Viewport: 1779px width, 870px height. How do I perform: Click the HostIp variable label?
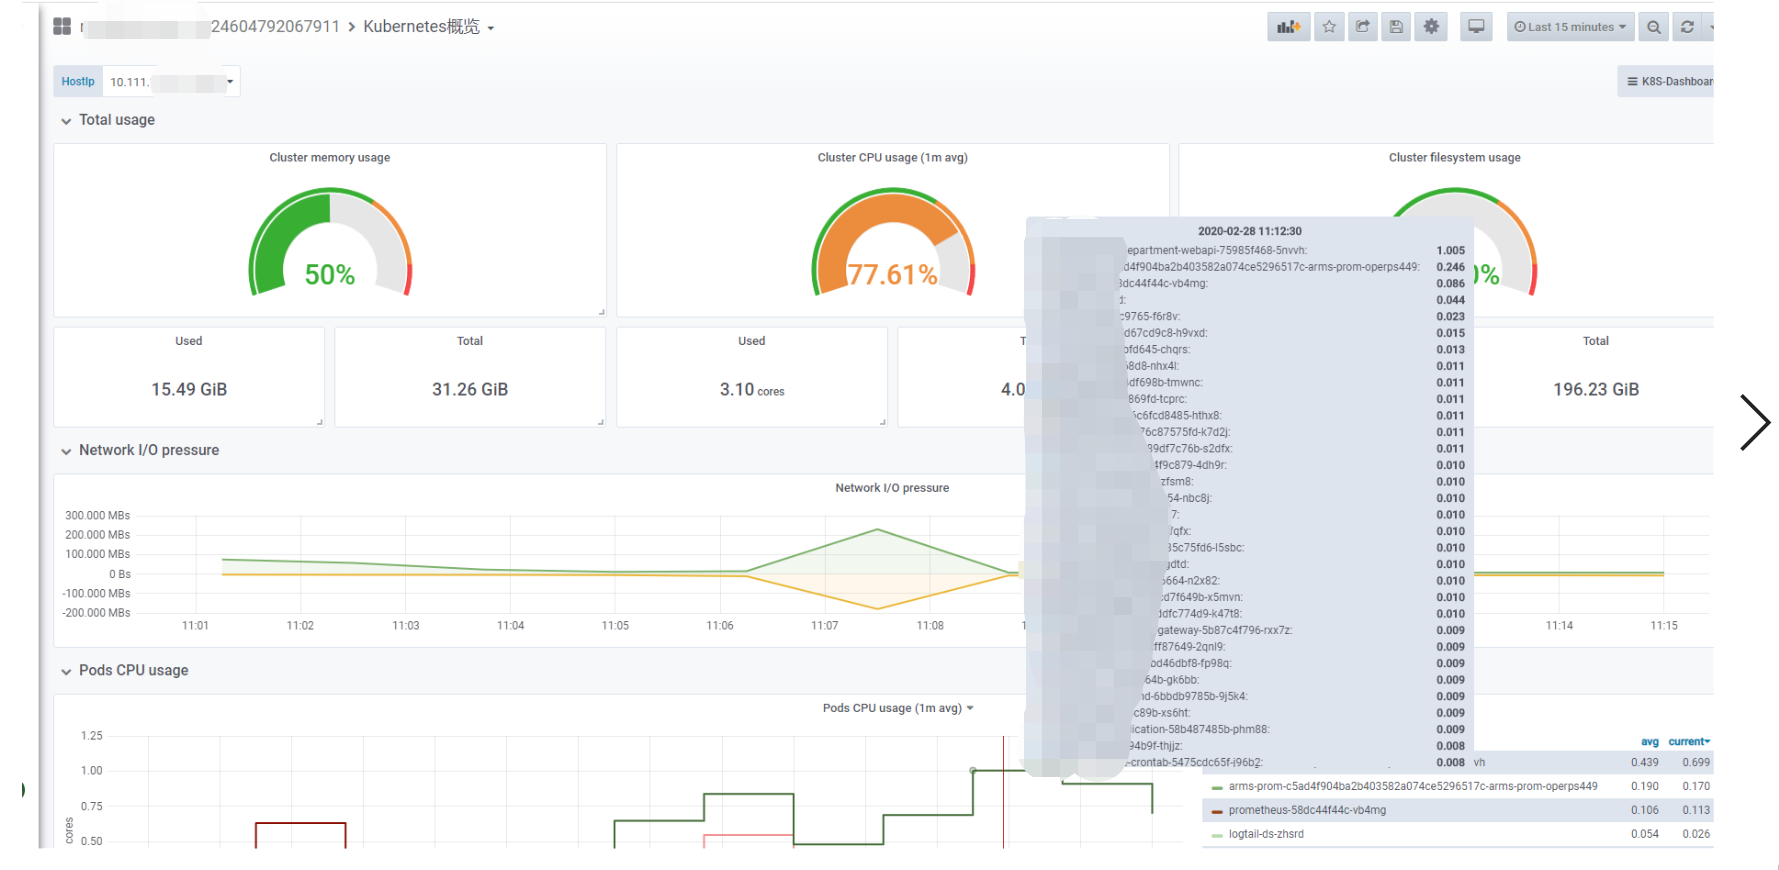pos(78,82)
